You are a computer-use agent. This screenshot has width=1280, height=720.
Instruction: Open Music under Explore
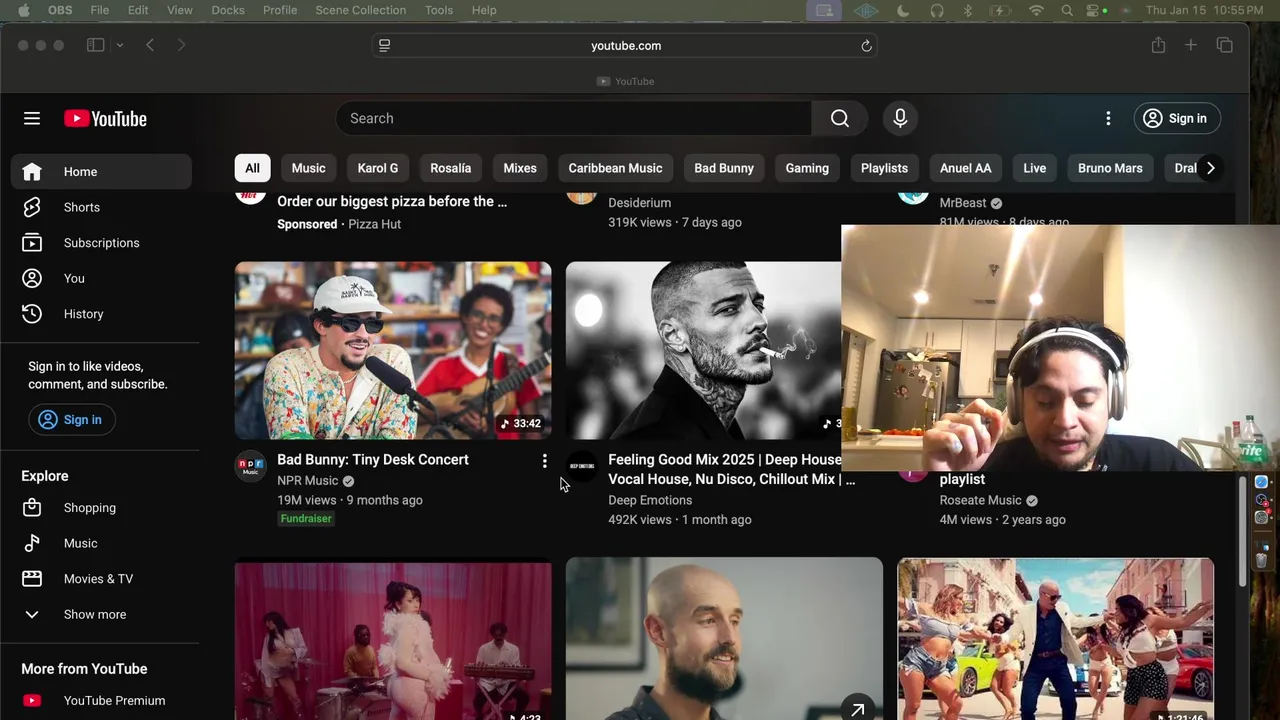tap(101, 543)
